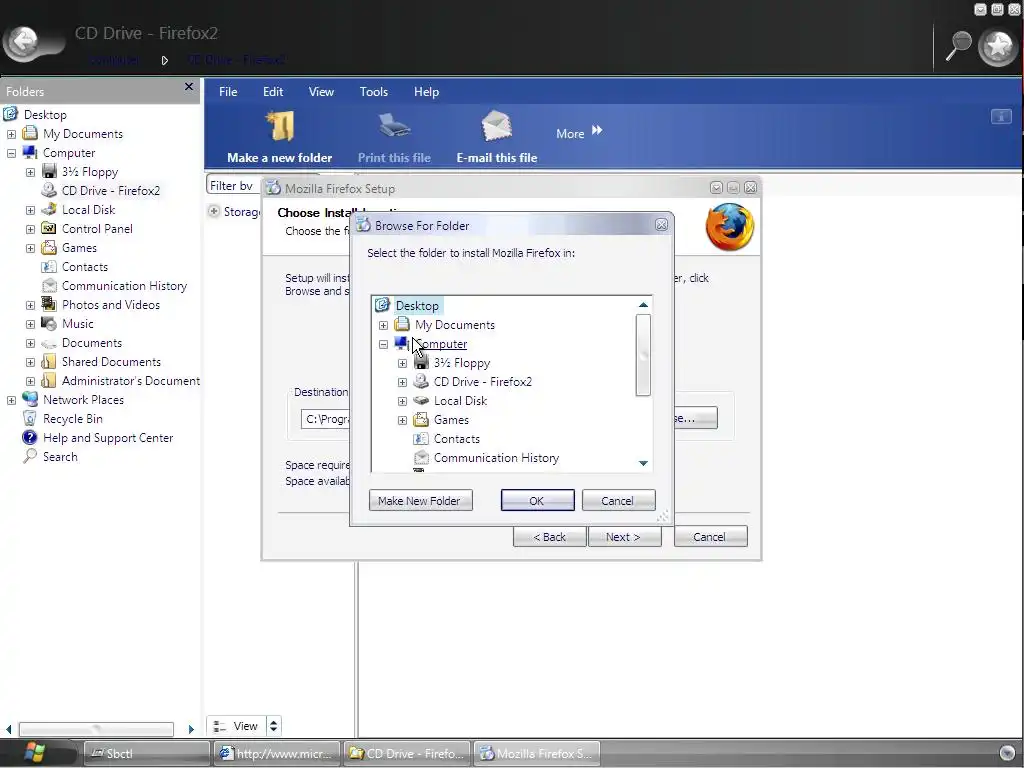This screenshot has height=768, width=1024.
Task: Switch to Sbctl taskbar item
Action: pyautogui.click(x=146, y=753)
